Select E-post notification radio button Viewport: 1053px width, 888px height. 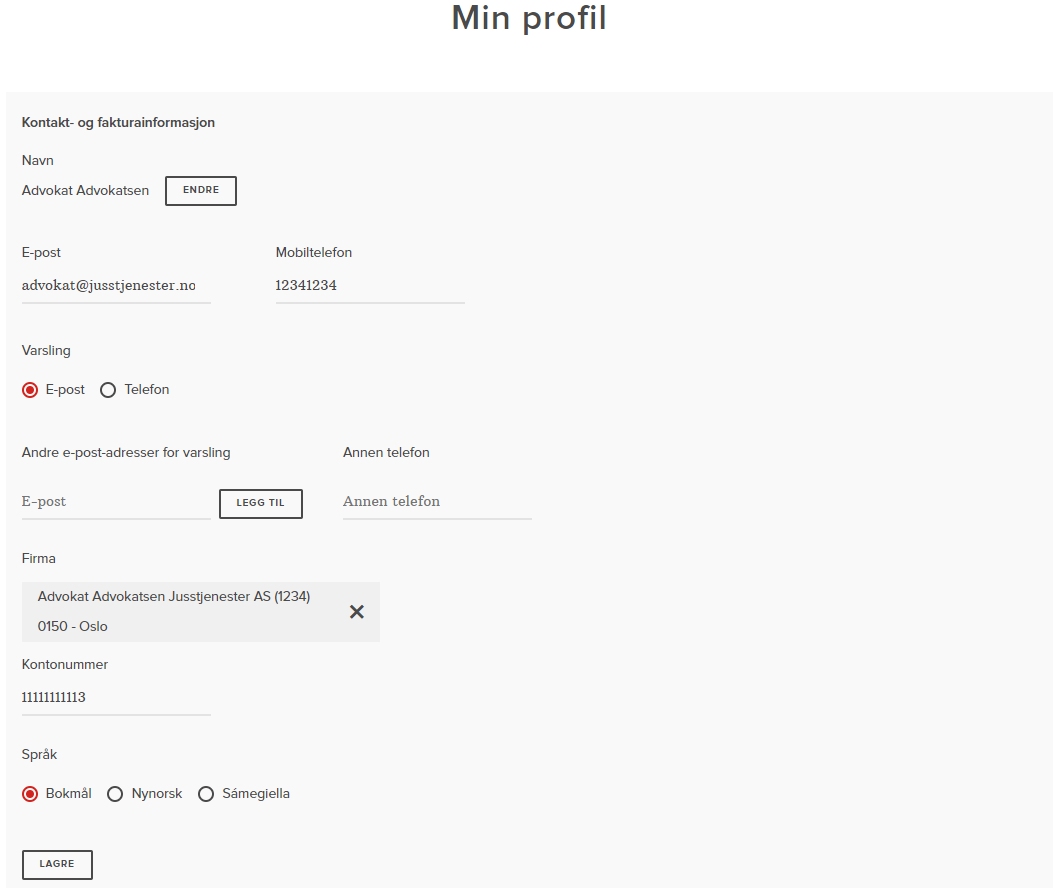(30, 390)
